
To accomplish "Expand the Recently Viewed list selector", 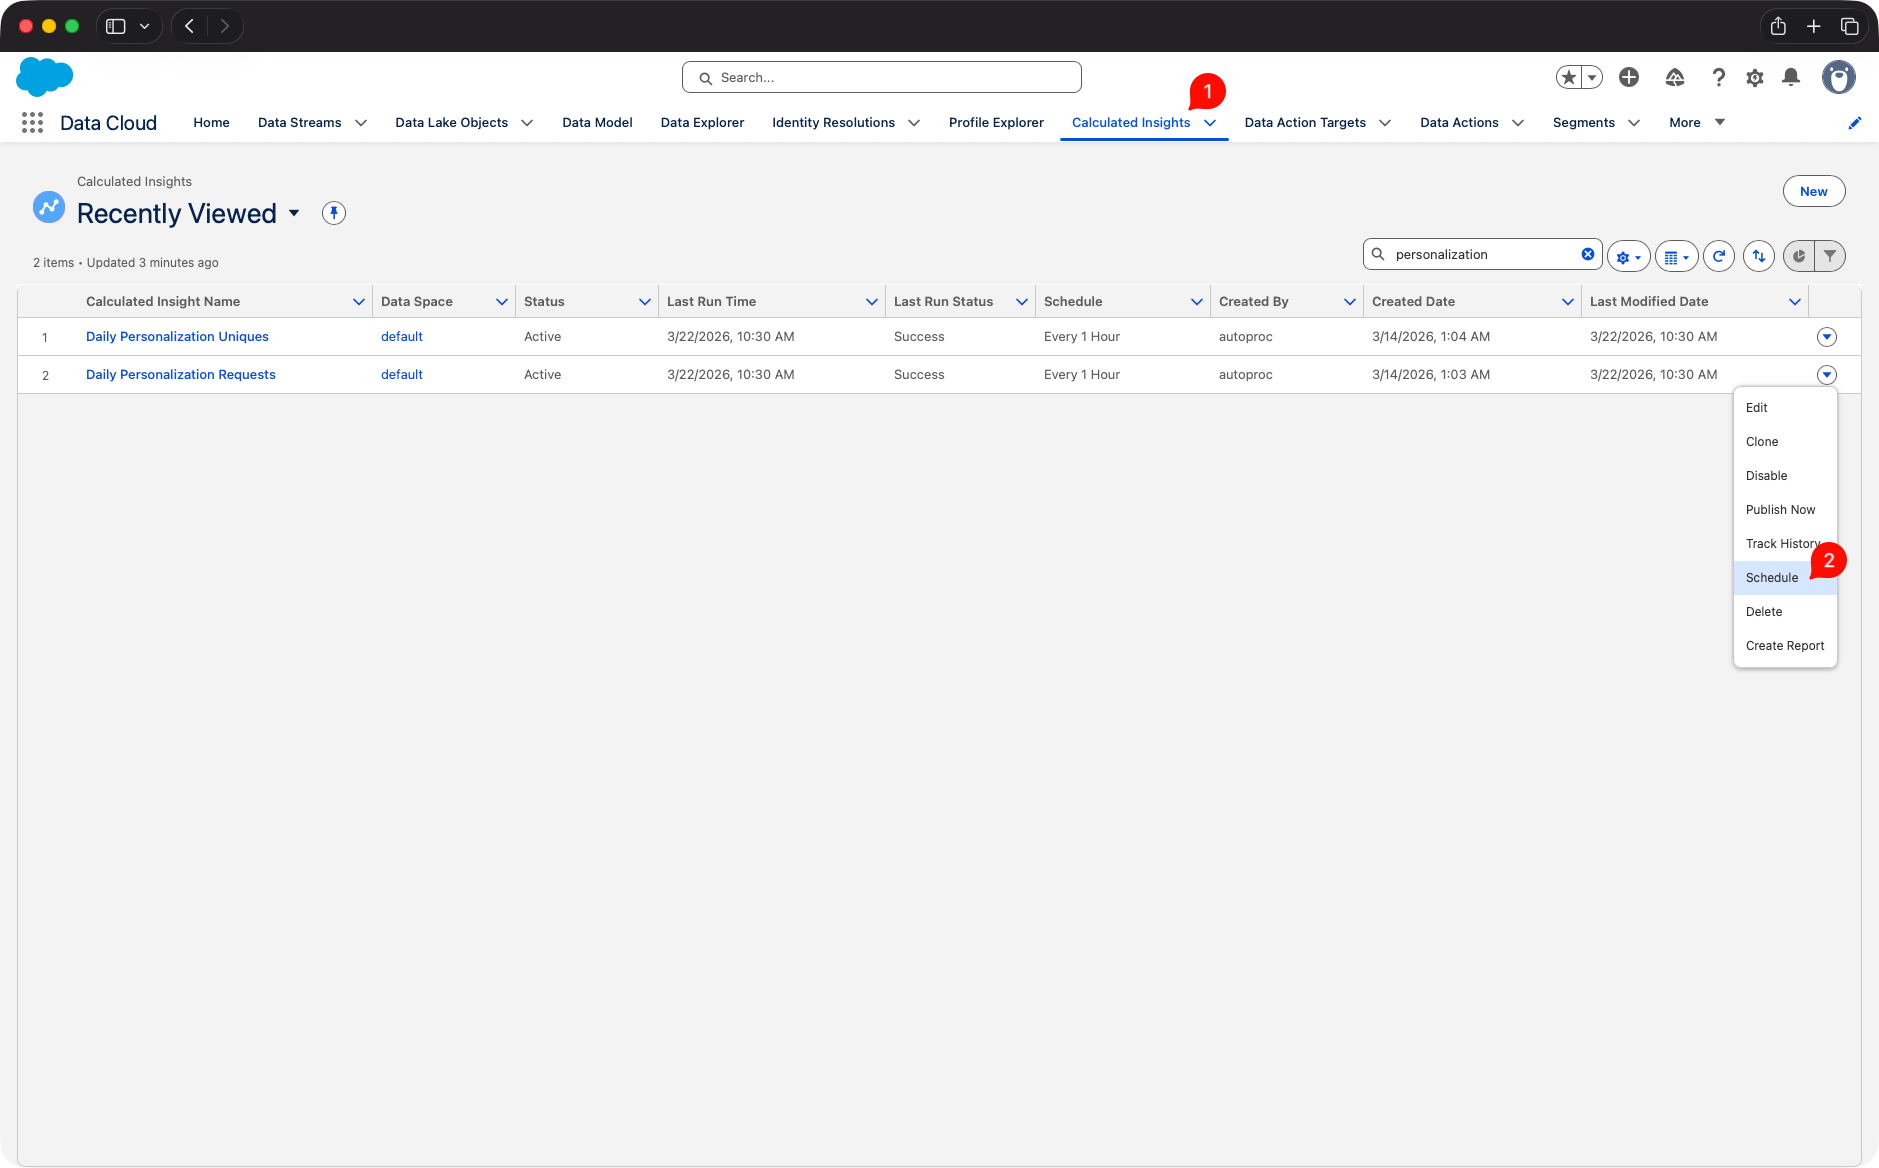I will [x=294, y=213].
